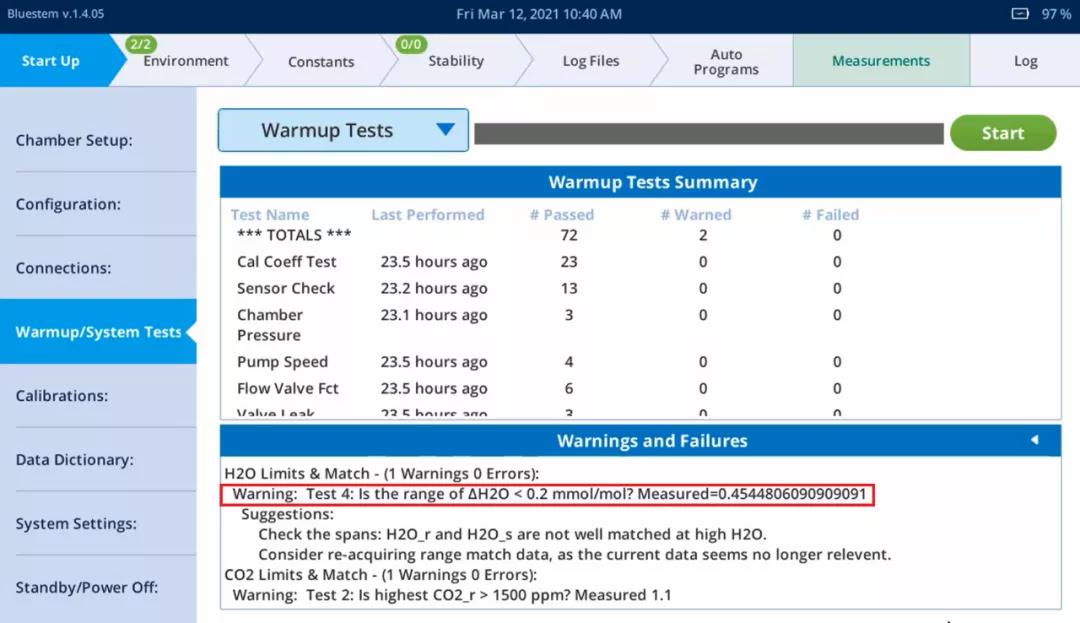Collapse the Warnings and Failures panel arrow
Image resolution: width=1080 pixels, height=623 pixels.
pyautogui.click(x=1034, y=440)
